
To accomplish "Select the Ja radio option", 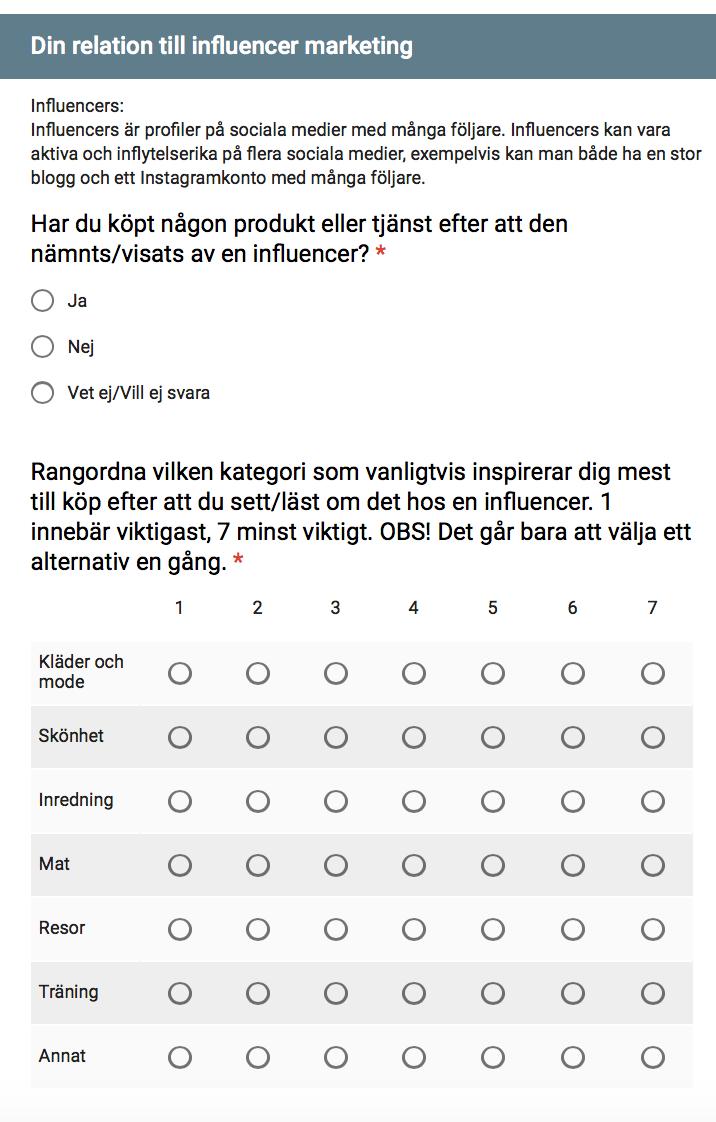I will pos(43,301).
